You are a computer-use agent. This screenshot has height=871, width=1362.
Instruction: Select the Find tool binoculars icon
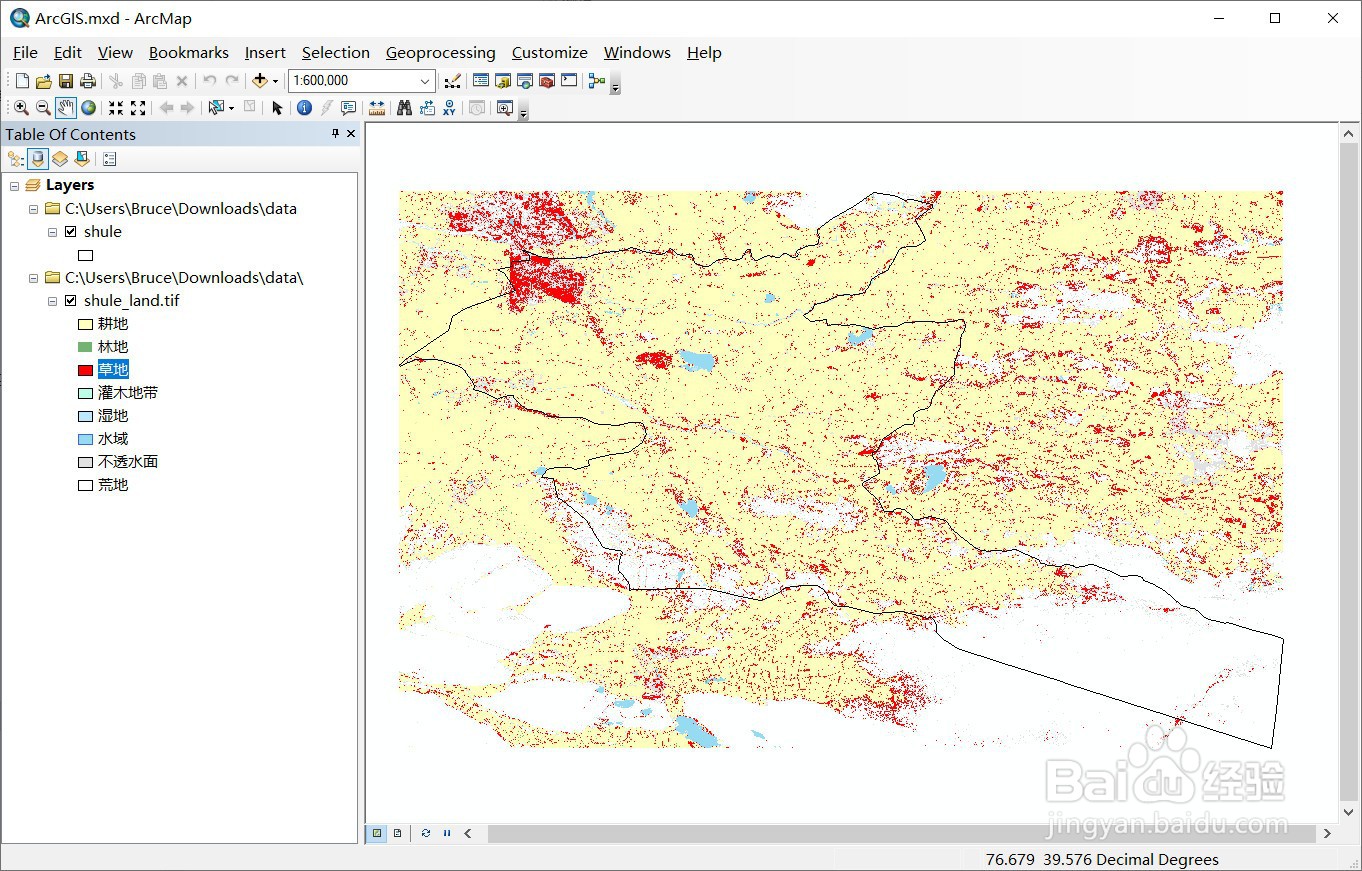pos(403,108)
